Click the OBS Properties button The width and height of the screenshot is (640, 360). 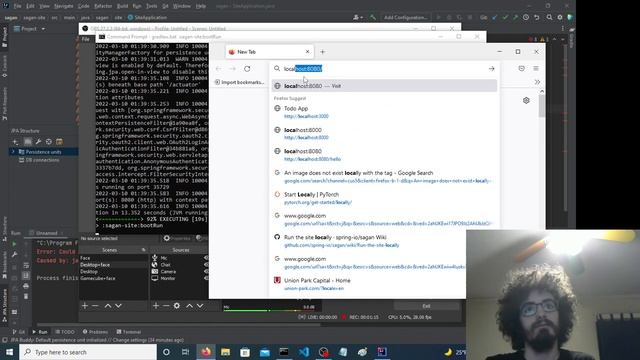click(x=177, y=238)
